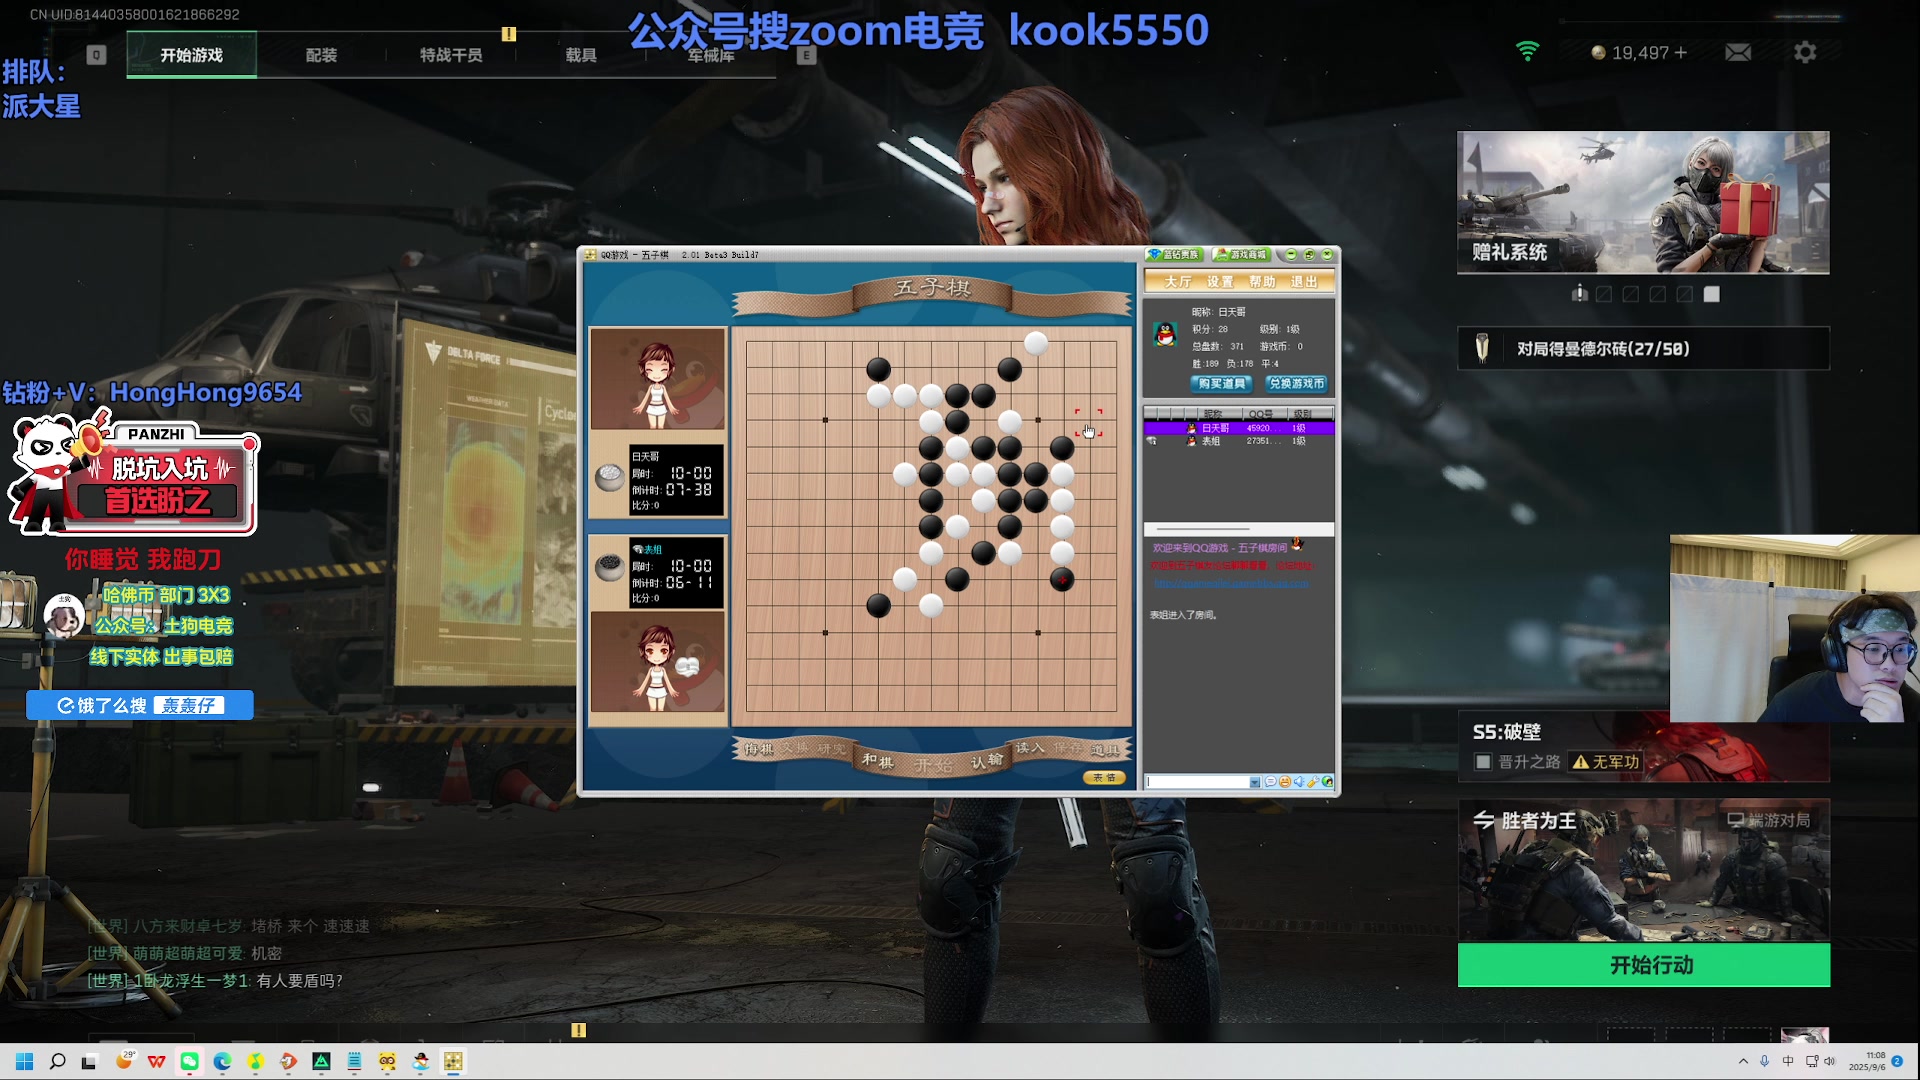
Task: Open the 对局得曼德尔砖 mission entry
Action: pyautogui.click(x=1643, y=348)
